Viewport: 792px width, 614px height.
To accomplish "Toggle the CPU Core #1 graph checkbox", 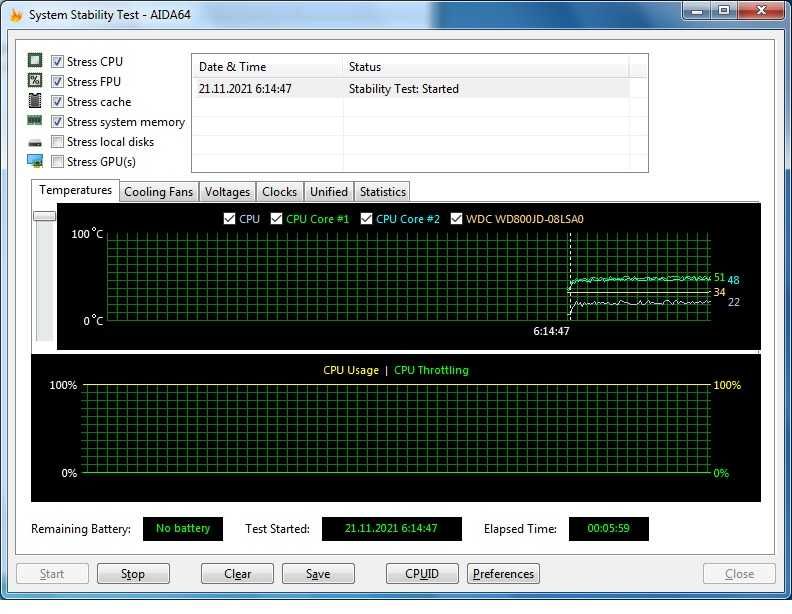I will (x=276, y=219).
